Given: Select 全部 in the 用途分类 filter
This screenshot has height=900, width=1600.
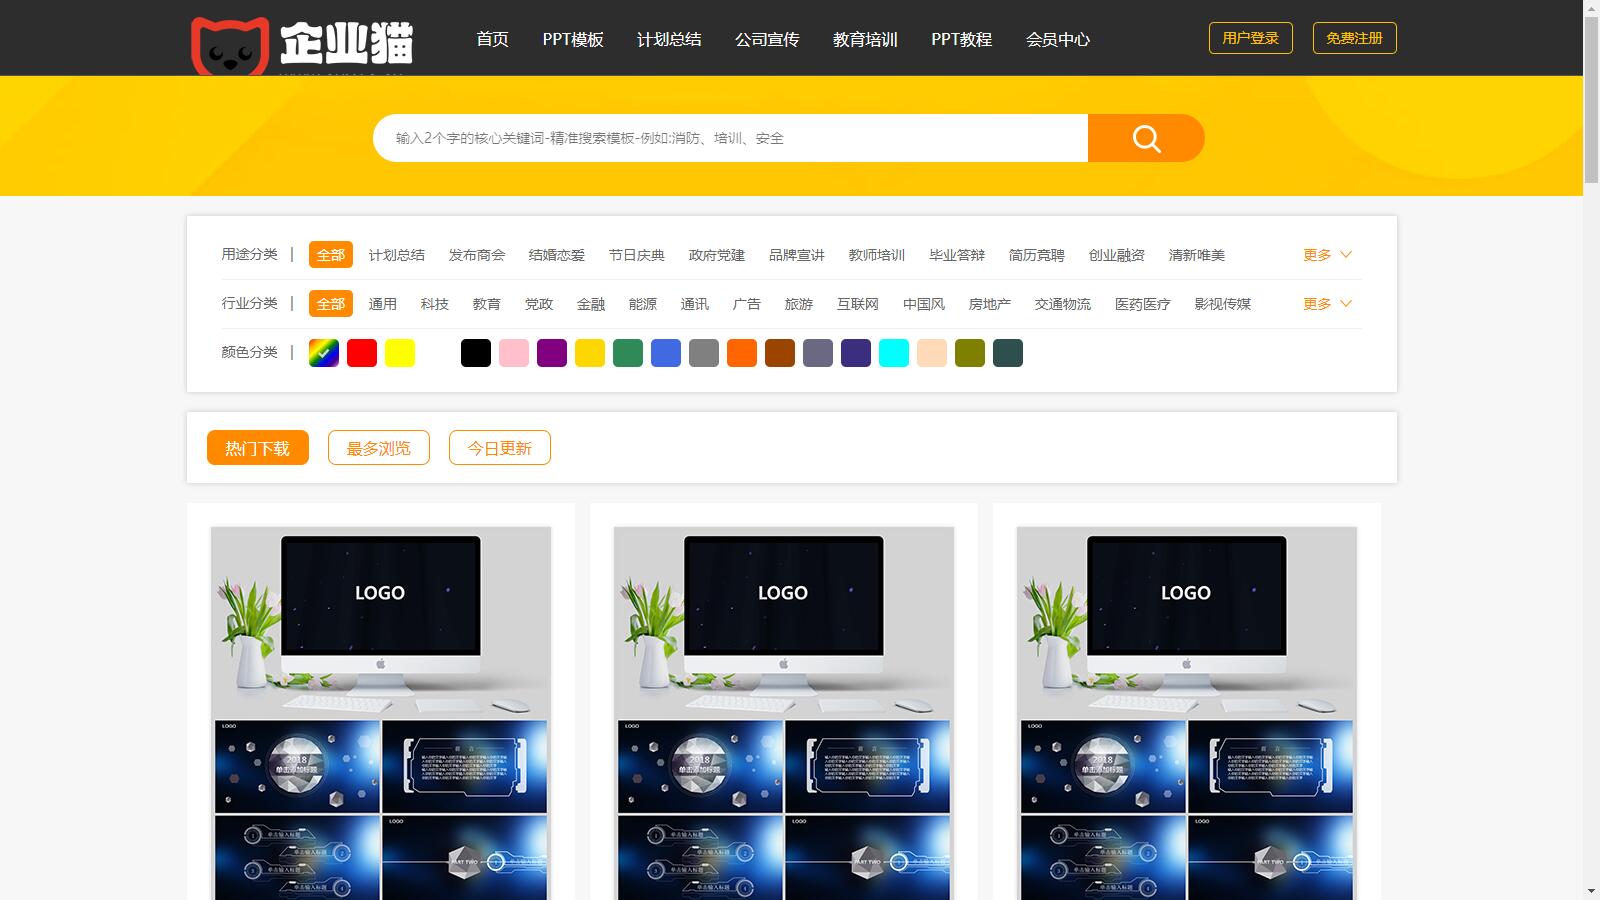Looking at the screenshot, I should tap(330, 255).
